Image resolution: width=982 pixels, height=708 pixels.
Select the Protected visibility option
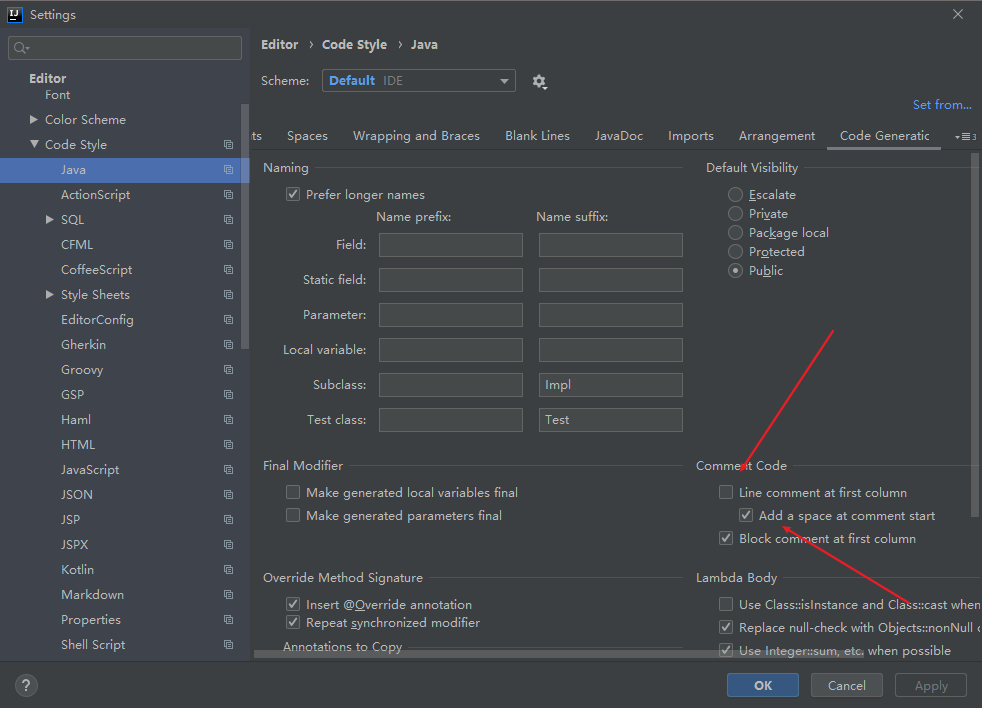(735, 251)
